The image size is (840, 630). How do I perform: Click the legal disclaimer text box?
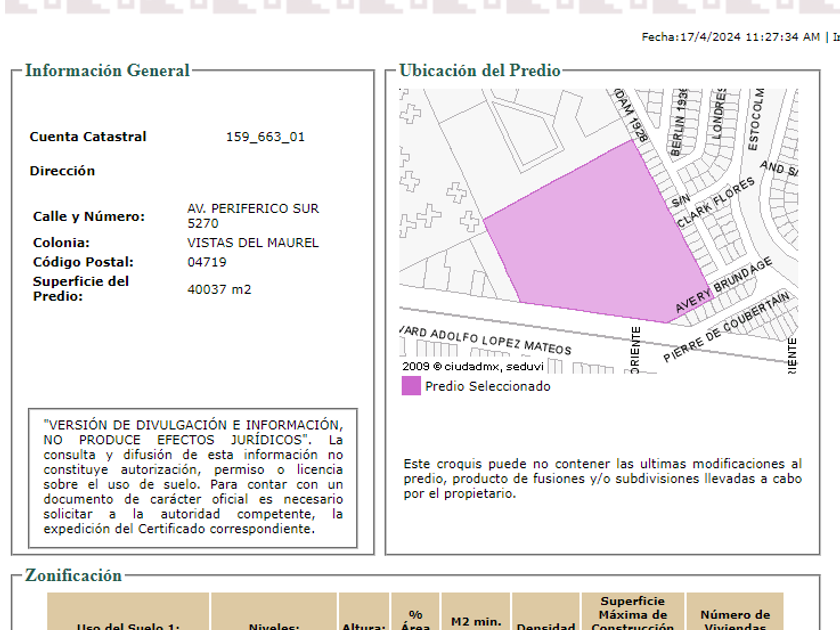pos(193,477)
